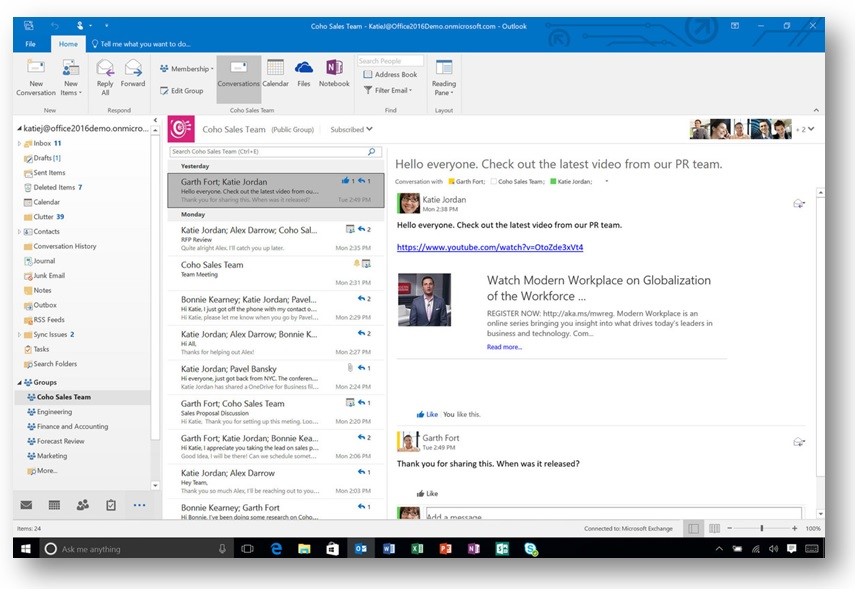Toggle the Conversations view button

[x=239, y=73]
